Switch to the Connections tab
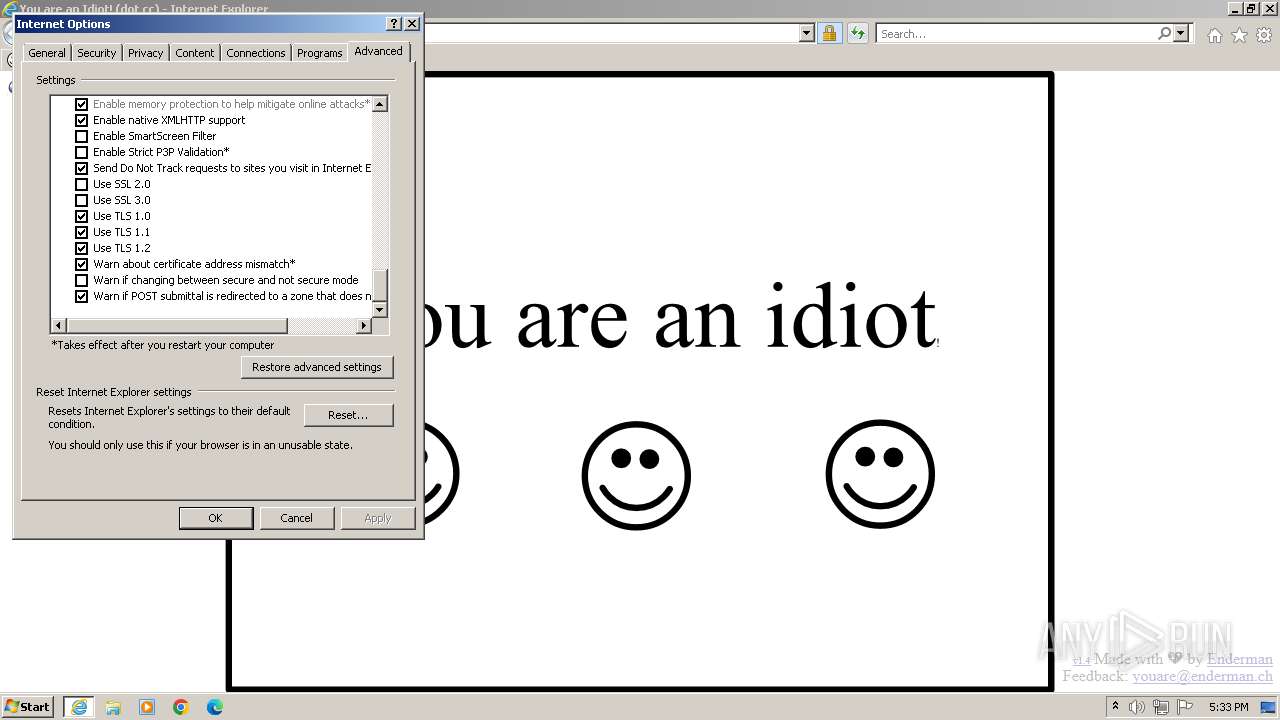The image size is (1280, 720). pyautogui.click(x=256, y=53)
